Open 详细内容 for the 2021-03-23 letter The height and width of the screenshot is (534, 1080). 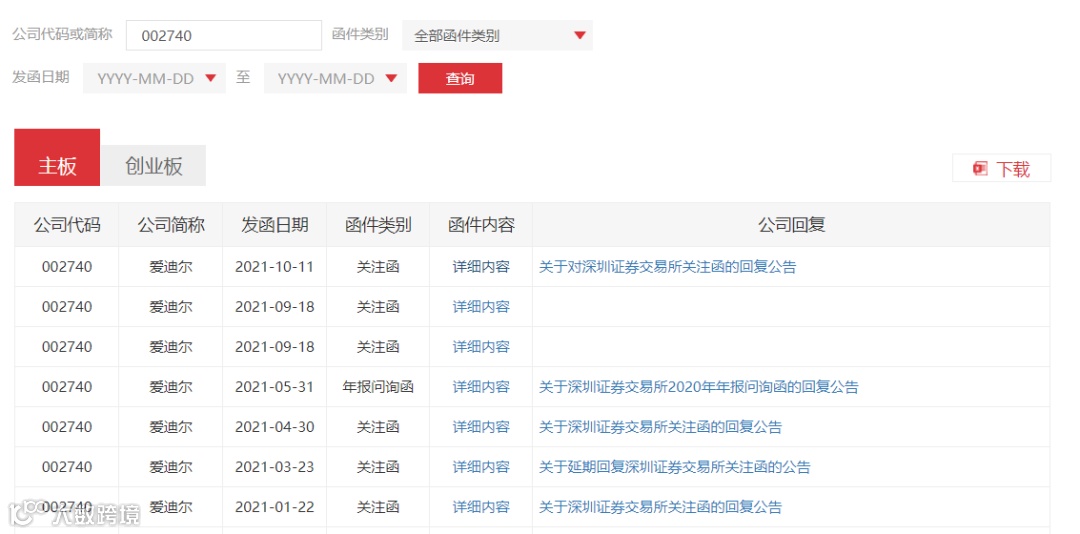pos(481,466)
